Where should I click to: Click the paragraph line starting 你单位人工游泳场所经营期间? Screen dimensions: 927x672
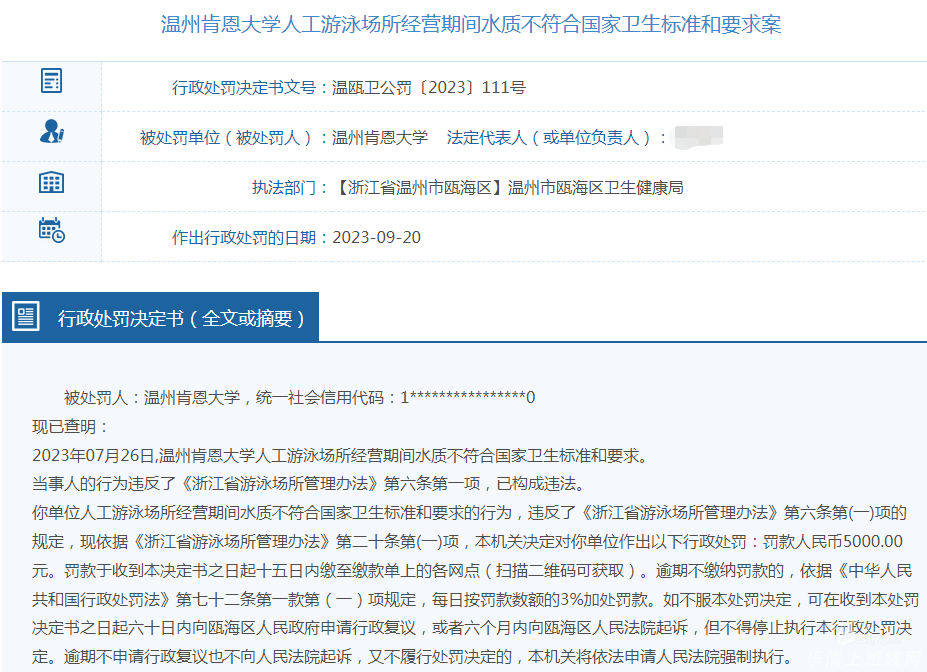pyautogui.click(x=469, y=512)
